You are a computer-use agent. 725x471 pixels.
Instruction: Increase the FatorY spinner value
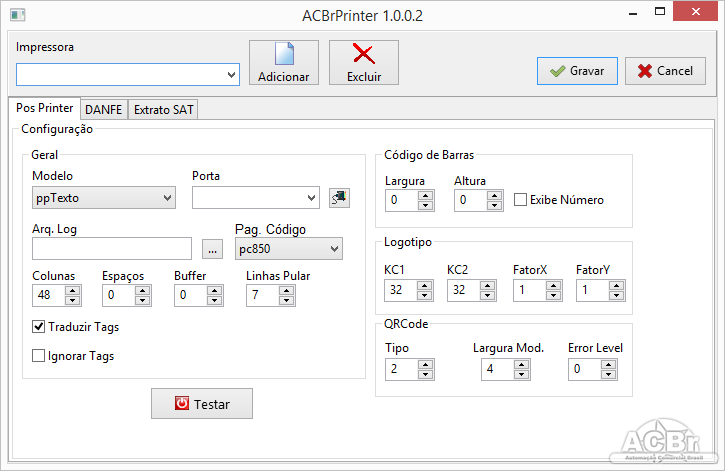[x=616, y=285]
